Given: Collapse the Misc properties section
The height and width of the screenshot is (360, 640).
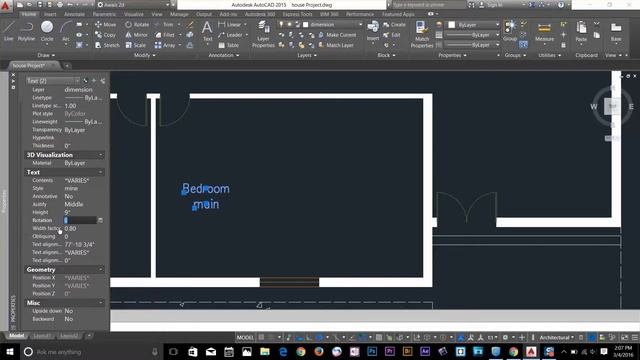Looking at the screenshot, I should click(x=101, y=303).
